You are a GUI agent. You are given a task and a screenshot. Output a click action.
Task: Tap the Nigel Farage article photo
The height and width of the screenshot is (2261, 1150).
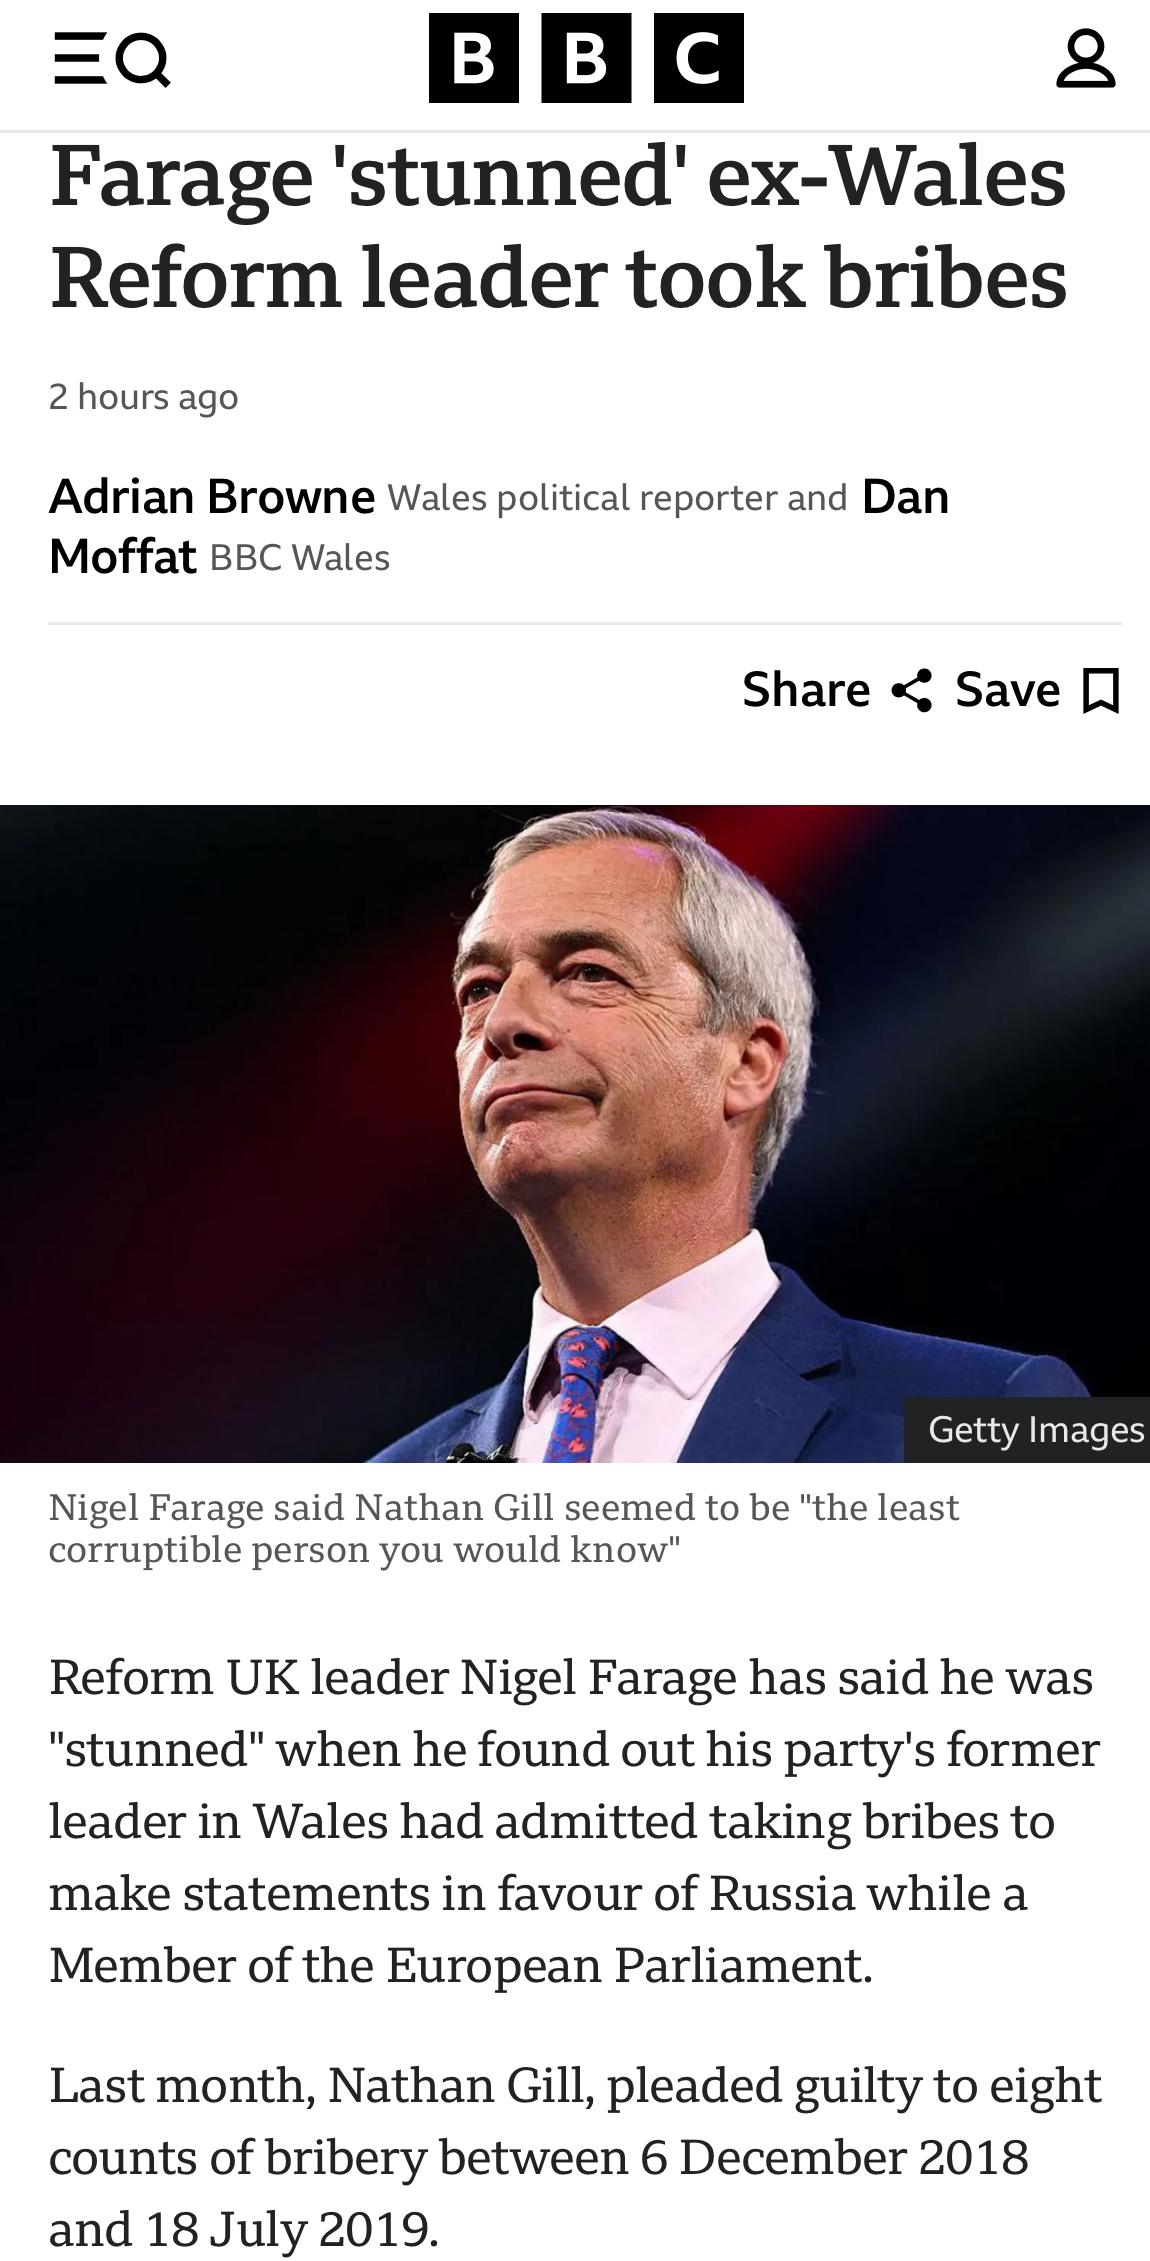coord(575,1133)
